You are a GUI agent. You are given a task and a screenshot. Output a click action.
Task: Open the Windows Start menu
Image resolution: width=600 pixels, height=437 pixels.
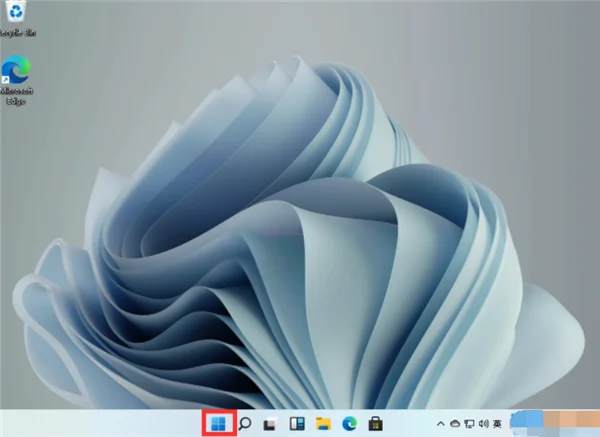(x=218, y=423)
